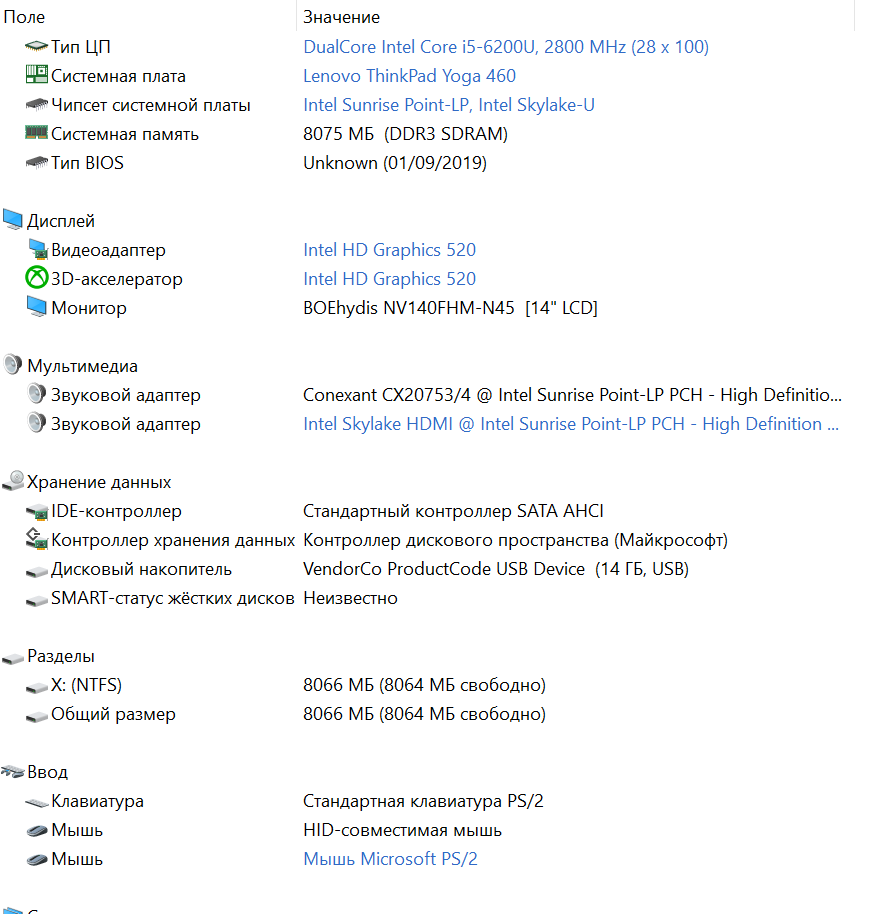896x914 pixels.
Task: Select the Видеоадаптер field label
Action: [x=108, y=250]
